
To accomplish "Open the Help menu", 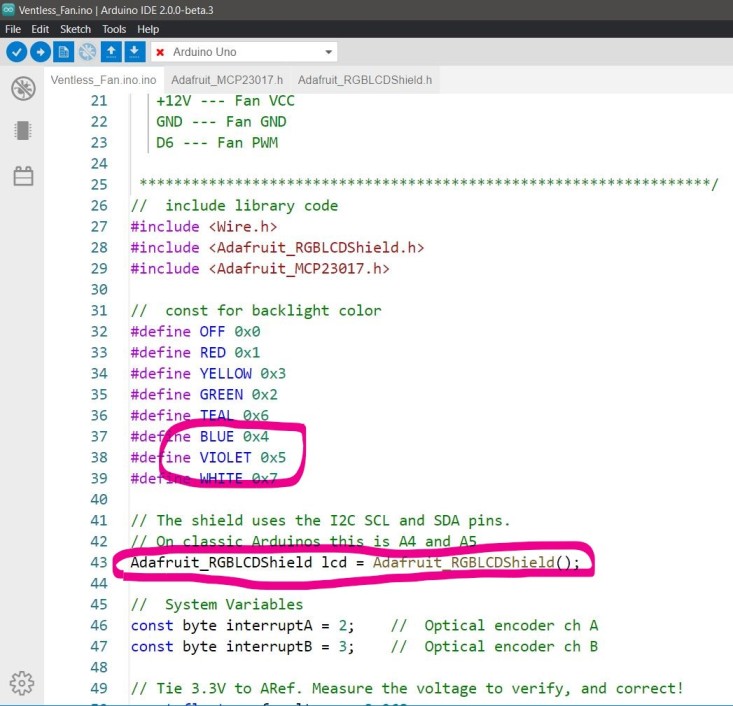I will click(148, 29).
